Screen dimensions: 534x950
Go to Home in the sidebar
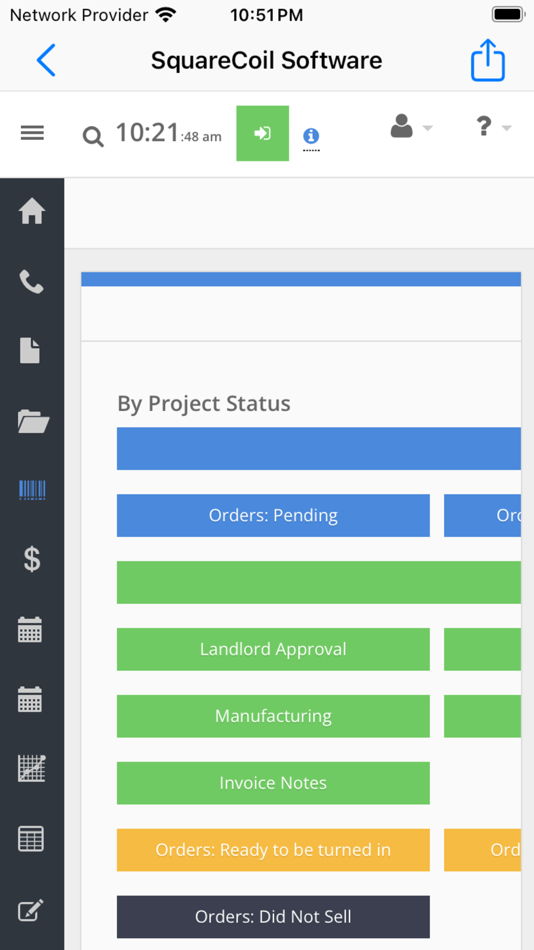[x=32, y=211]
